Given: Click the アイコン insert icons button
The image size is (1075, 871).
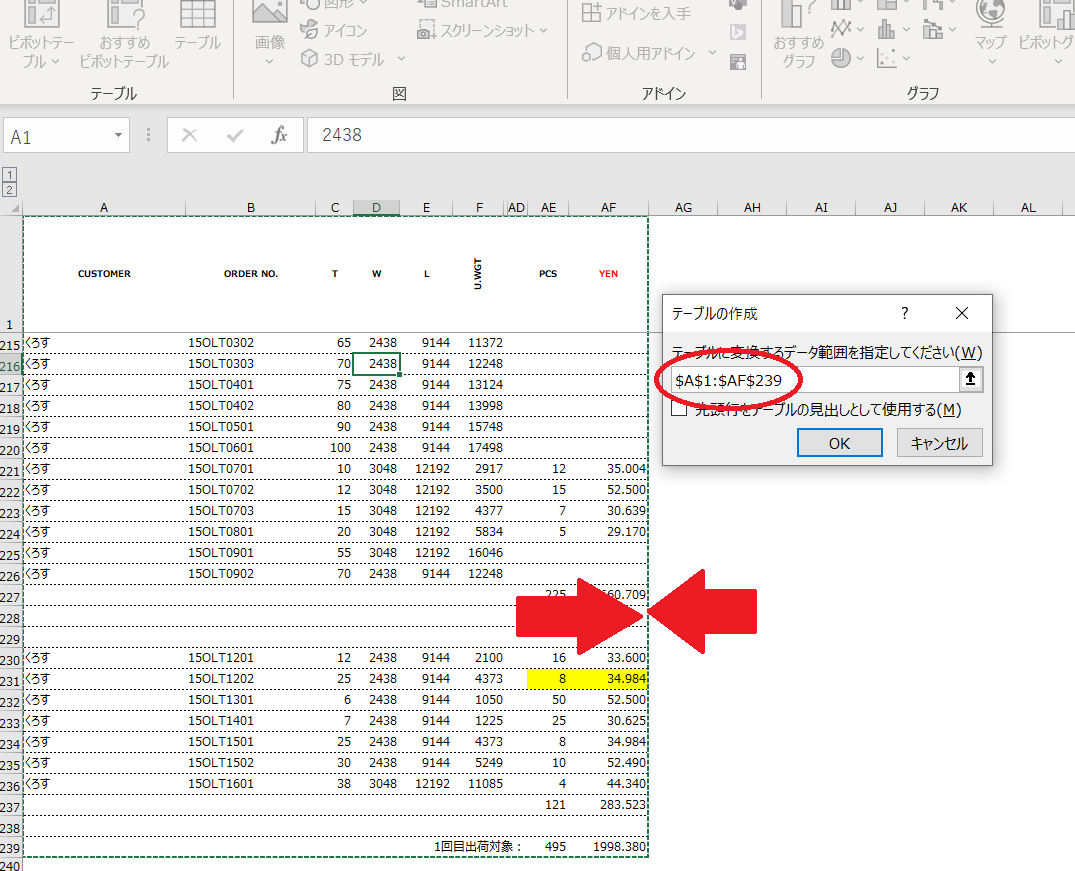Looking at the screenshot, I should [x=334, y=30].
